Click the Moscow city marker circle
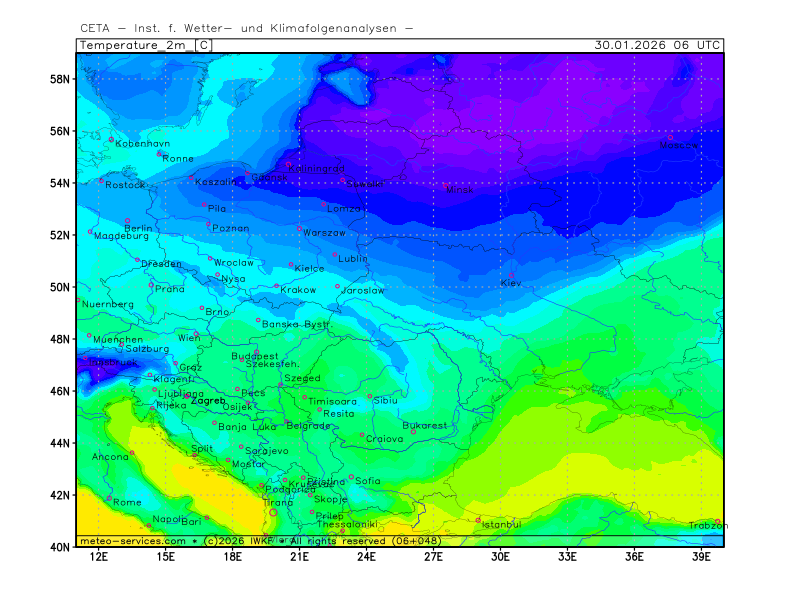 671,138
